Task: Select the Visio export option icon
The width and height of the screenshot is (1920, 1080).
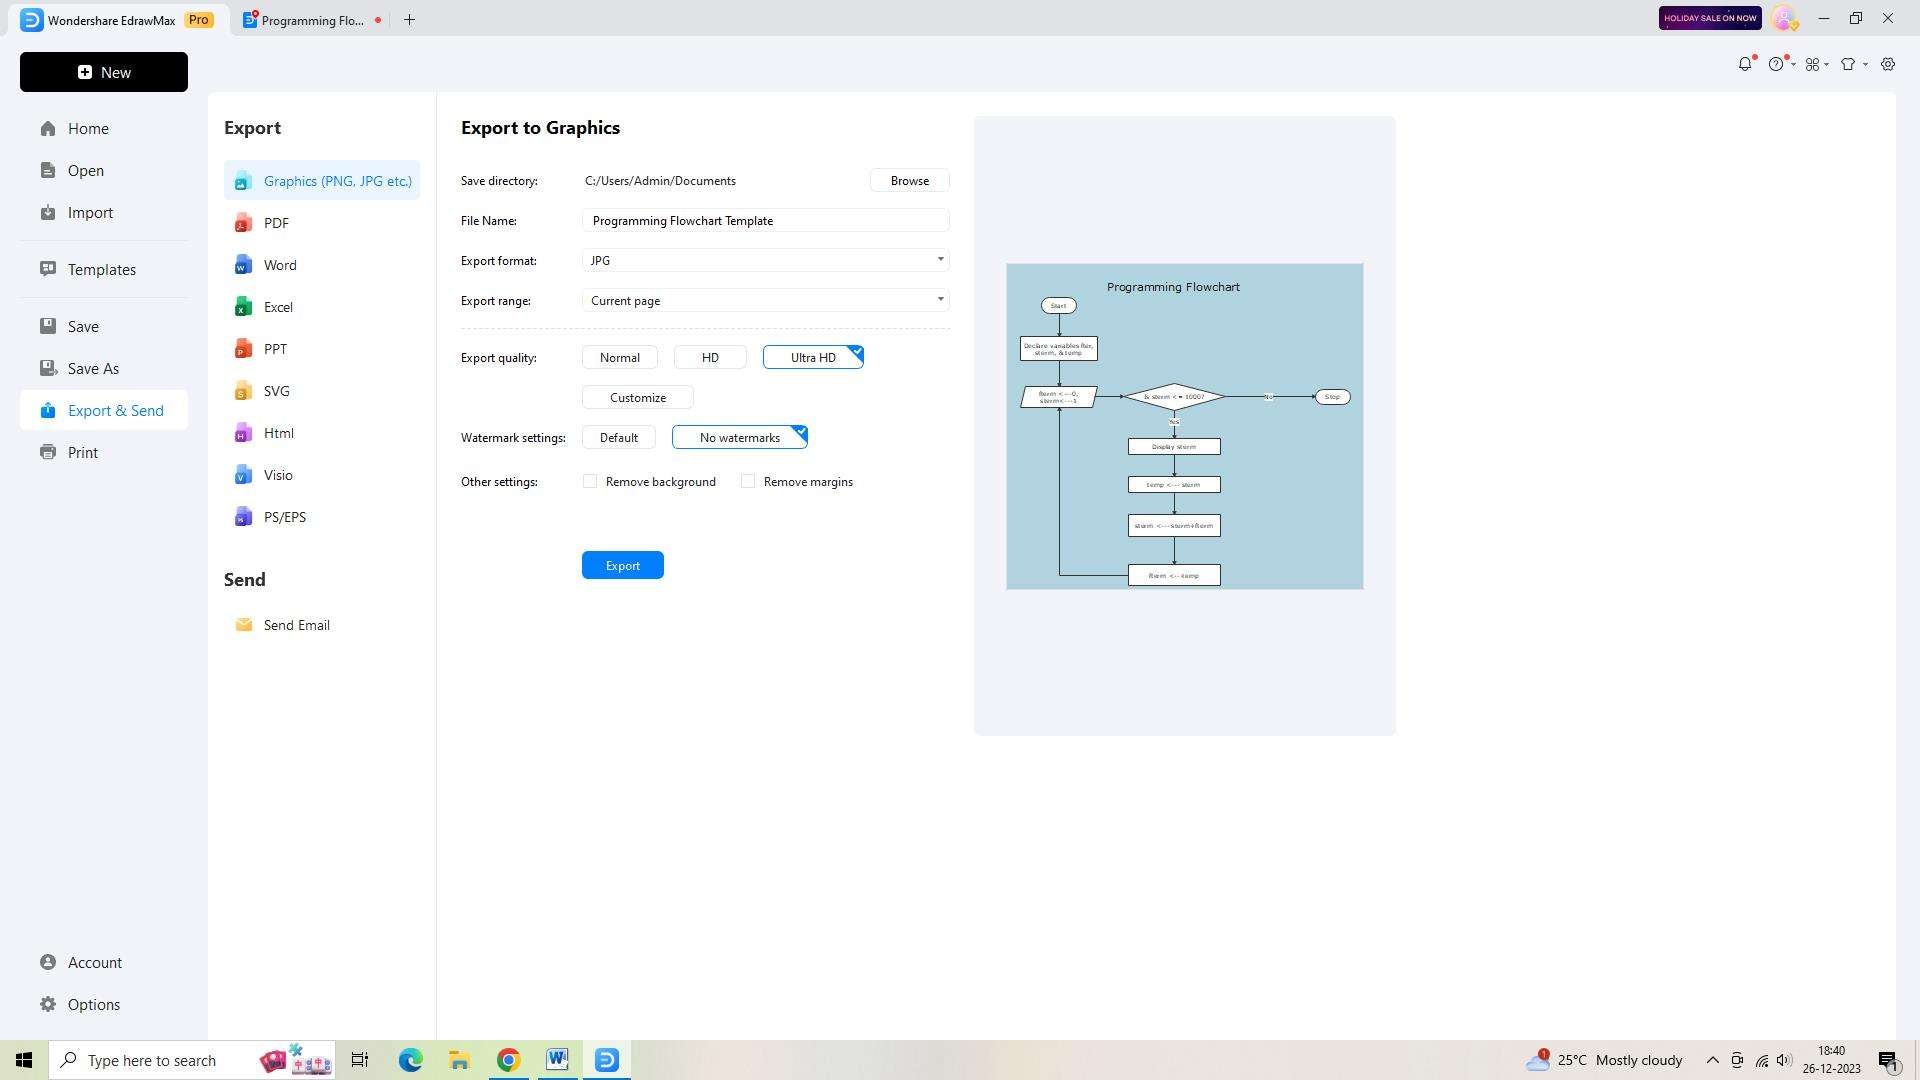Action: click(244, 475)
